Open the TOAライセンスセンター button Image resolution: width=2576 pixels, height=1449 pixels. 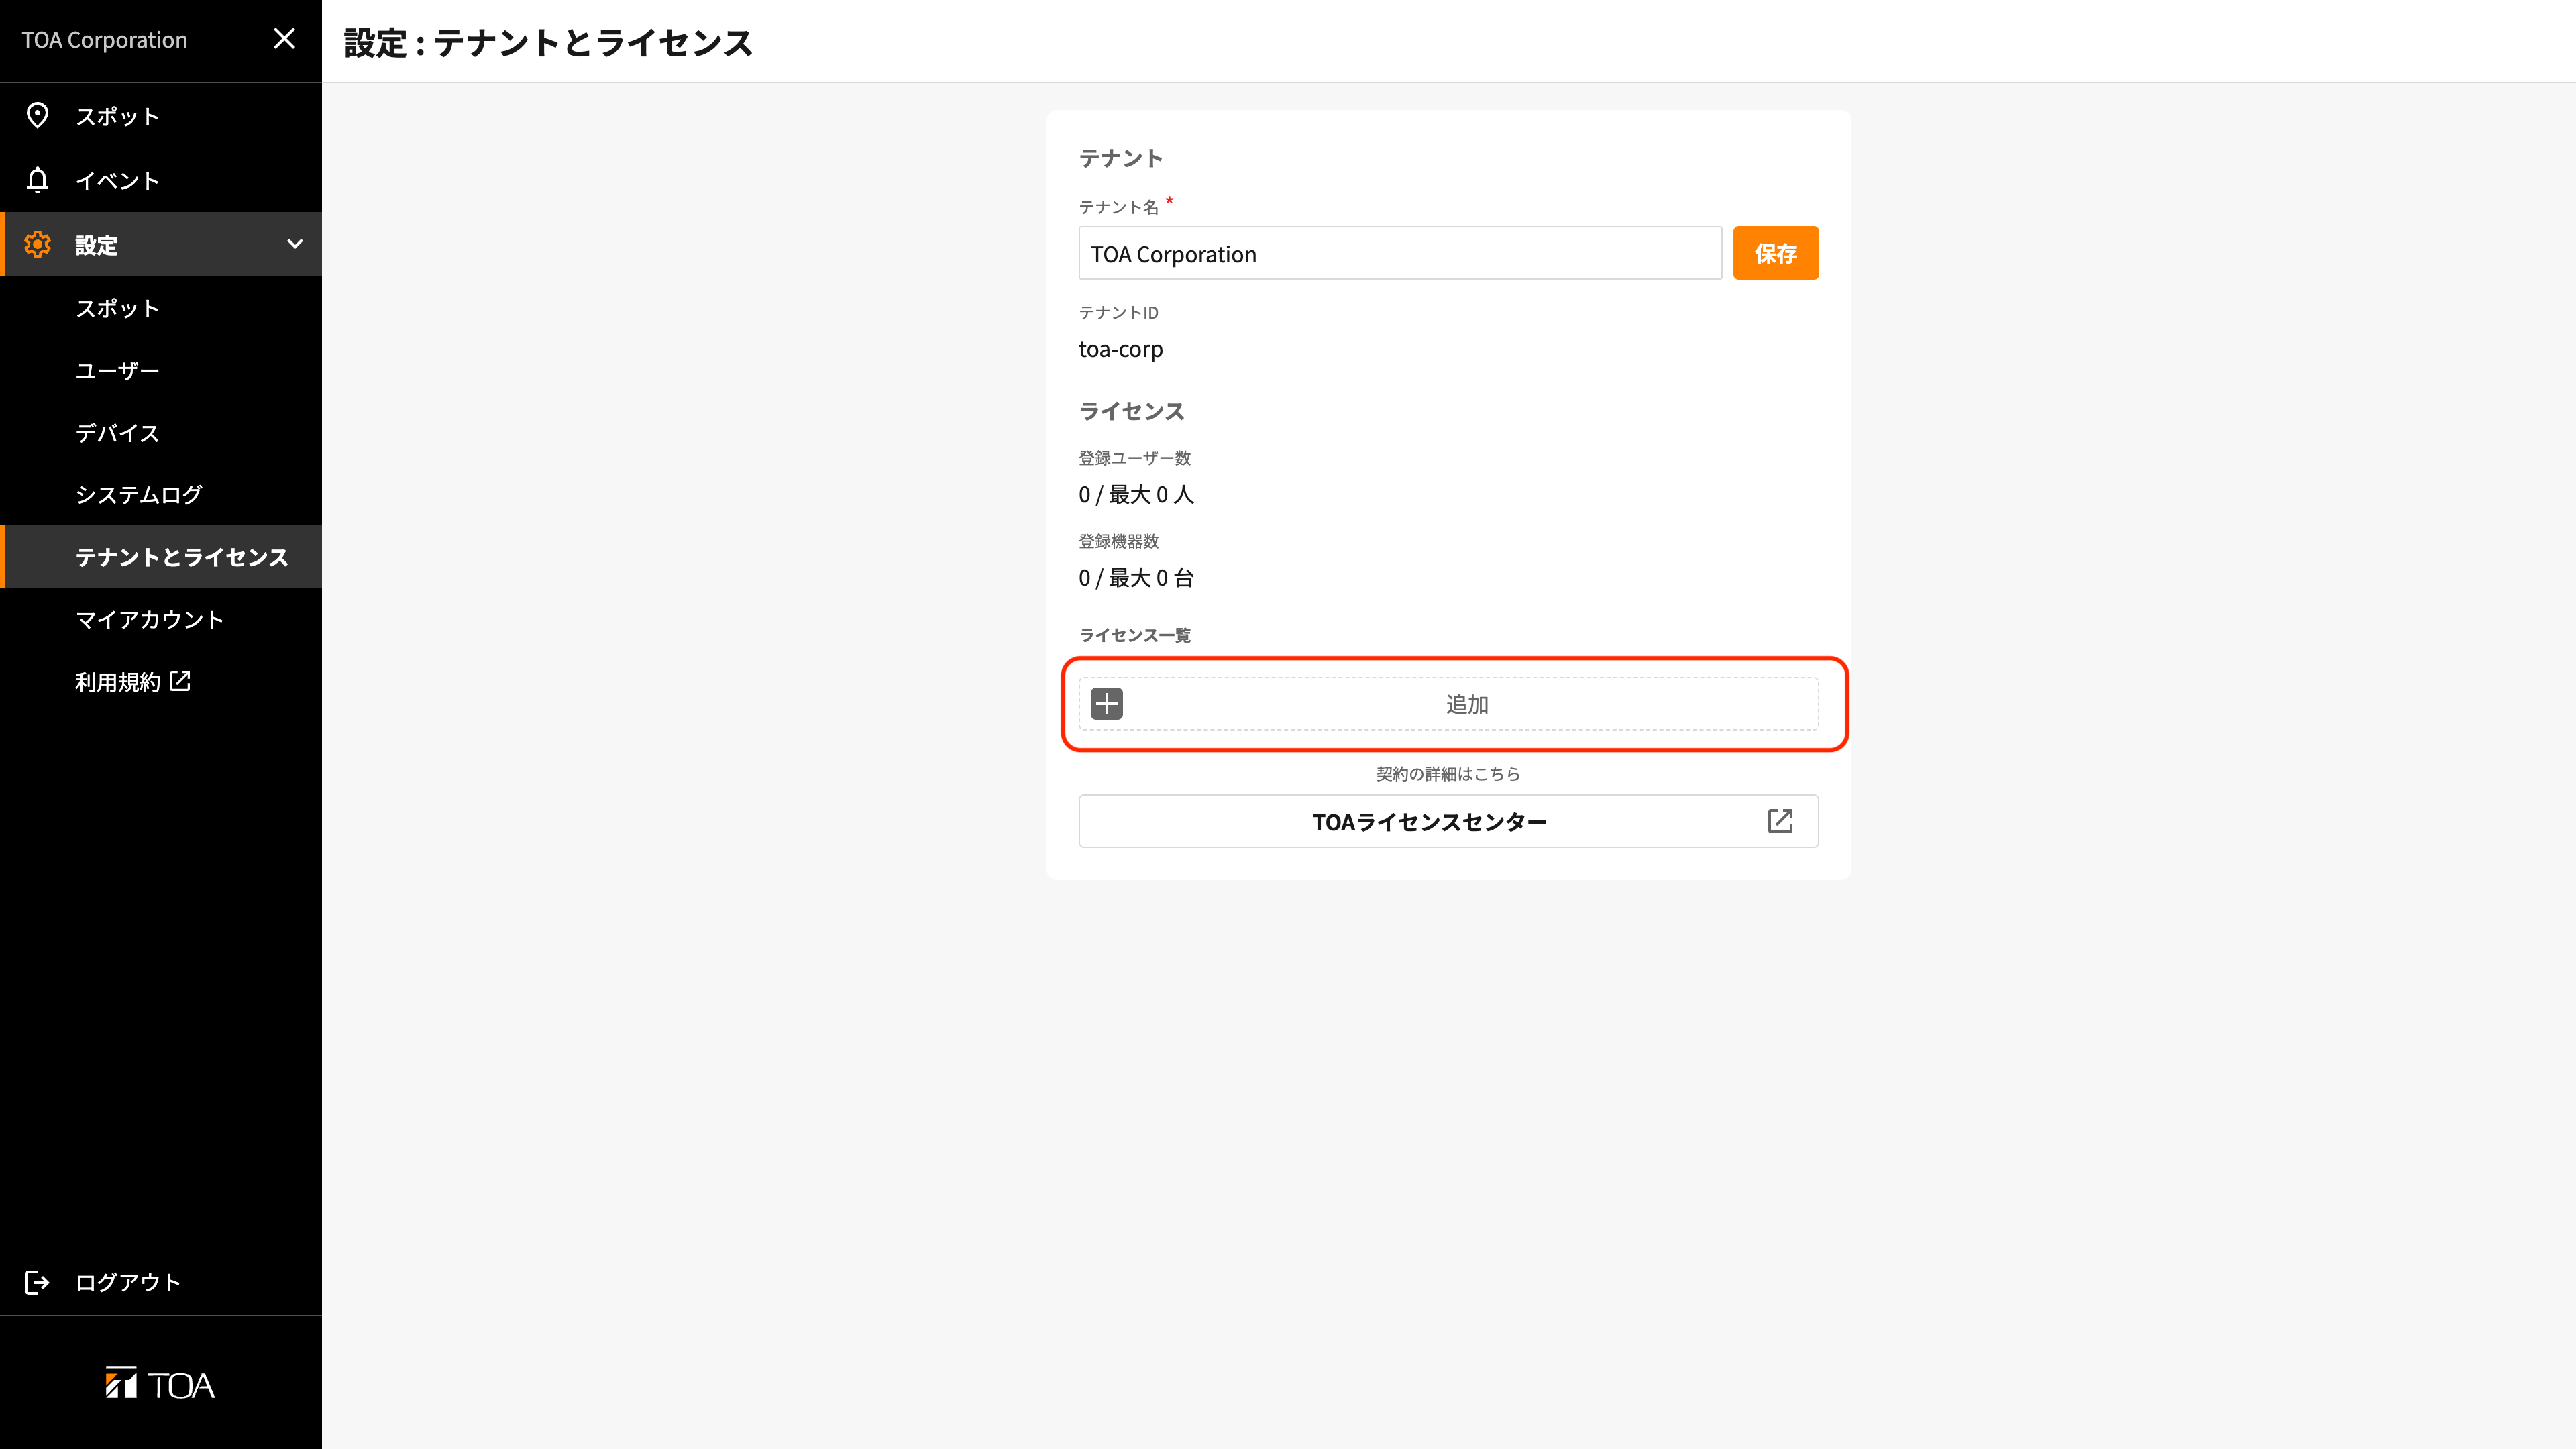click(1448, 821)
